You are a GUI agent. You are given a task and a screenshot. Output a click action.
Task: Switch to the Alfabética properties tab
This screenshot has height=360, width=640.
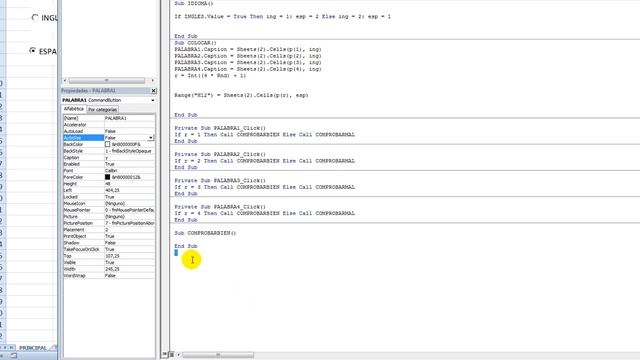[74, 109]
